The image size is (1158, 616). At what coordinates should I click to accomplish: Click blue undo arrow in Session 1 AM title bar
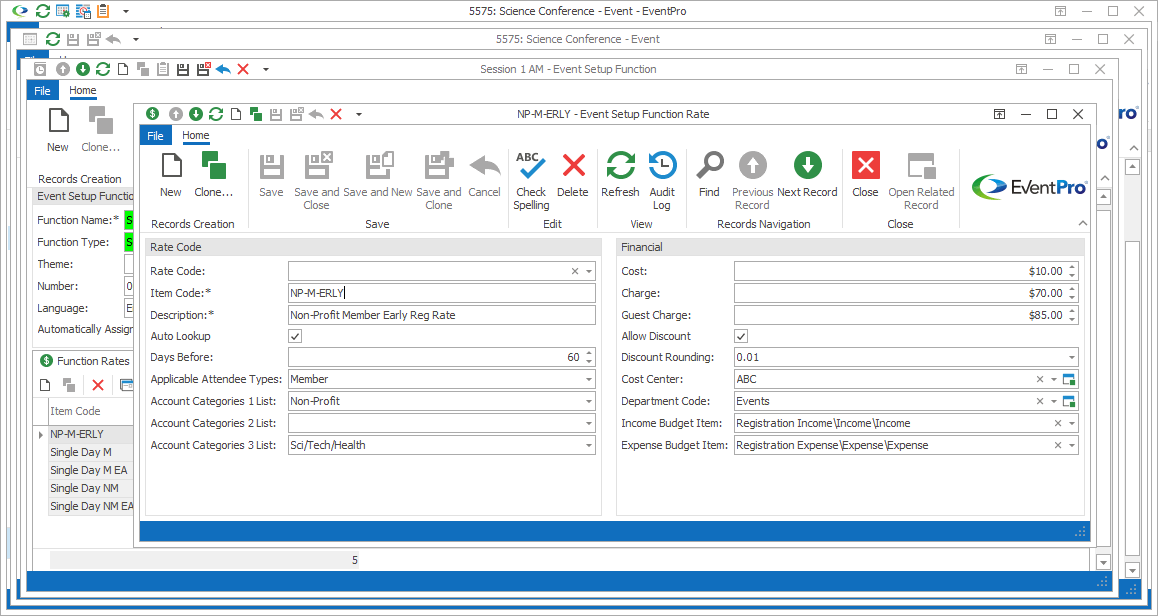223,69
